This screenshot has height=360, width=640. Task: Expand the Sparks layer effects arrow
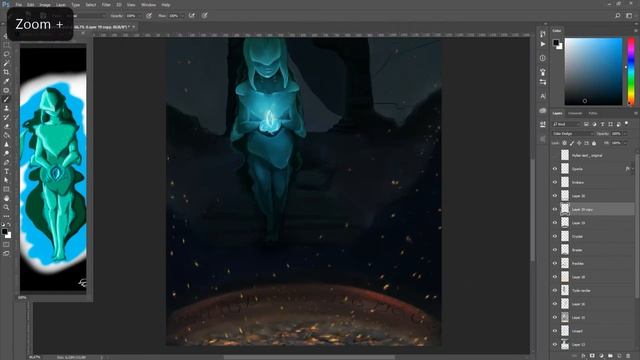click(x=633, y=169)
